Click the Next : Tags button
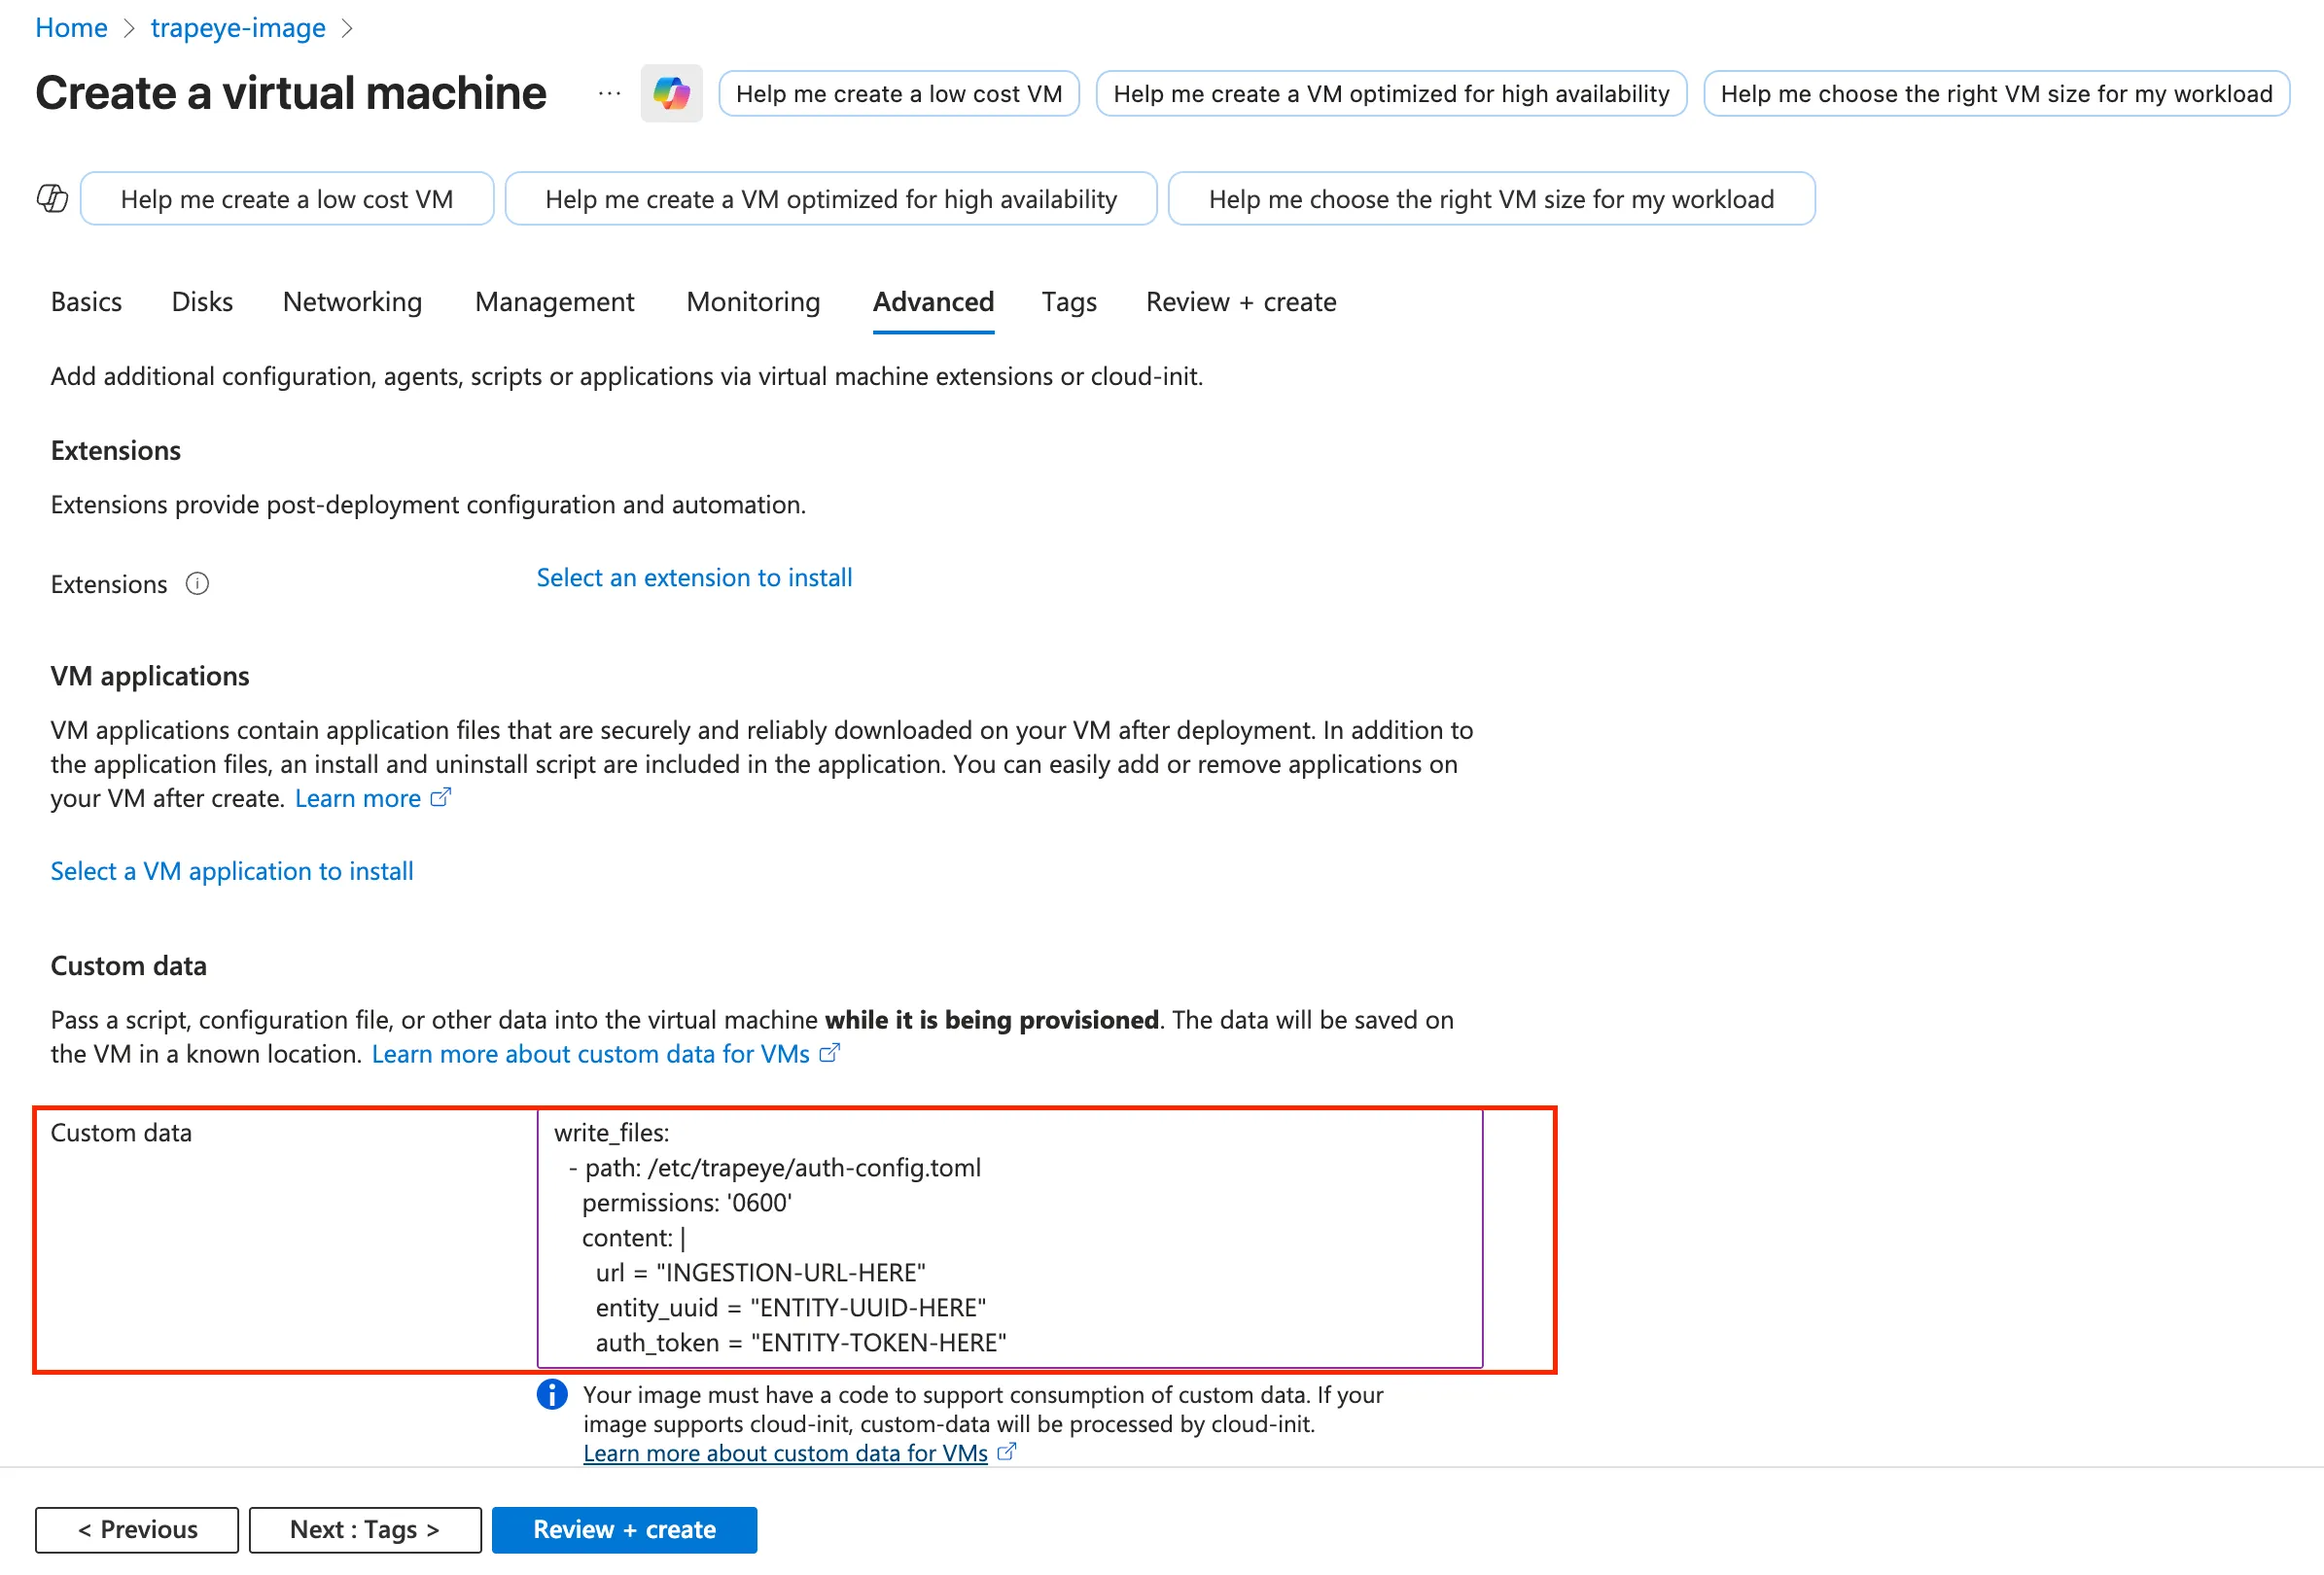Image resolution: width=2324 pixels, height=1575 pixels. [x=365, y=1530]
